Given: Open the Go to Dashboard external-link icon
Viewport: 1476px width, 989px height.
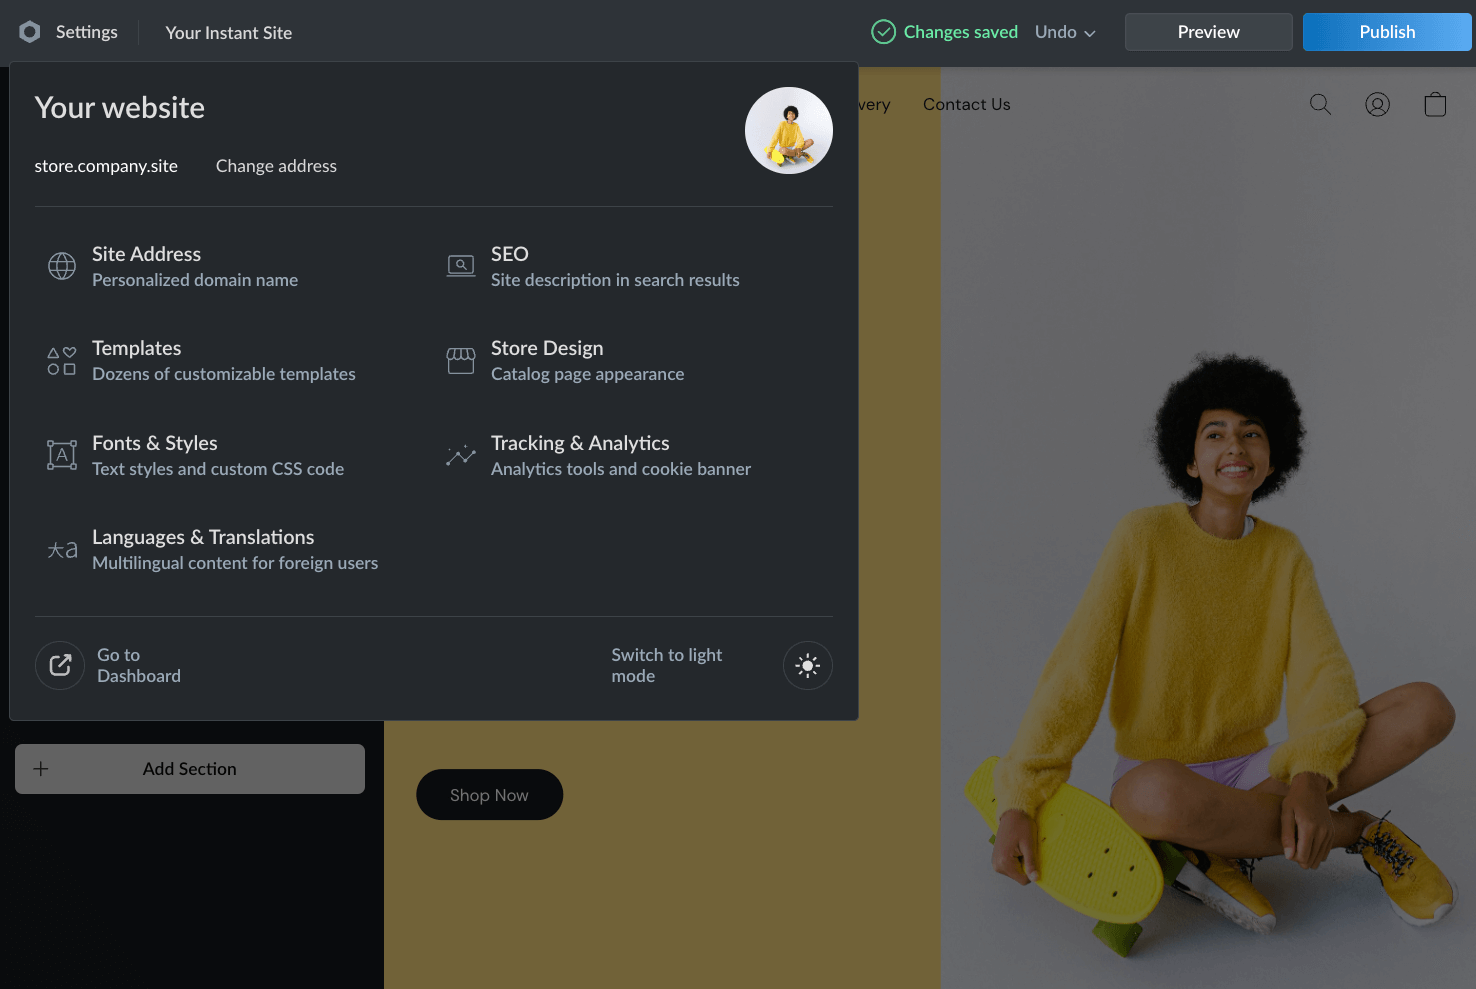Looking at the screenshot, I should (59, 665).
